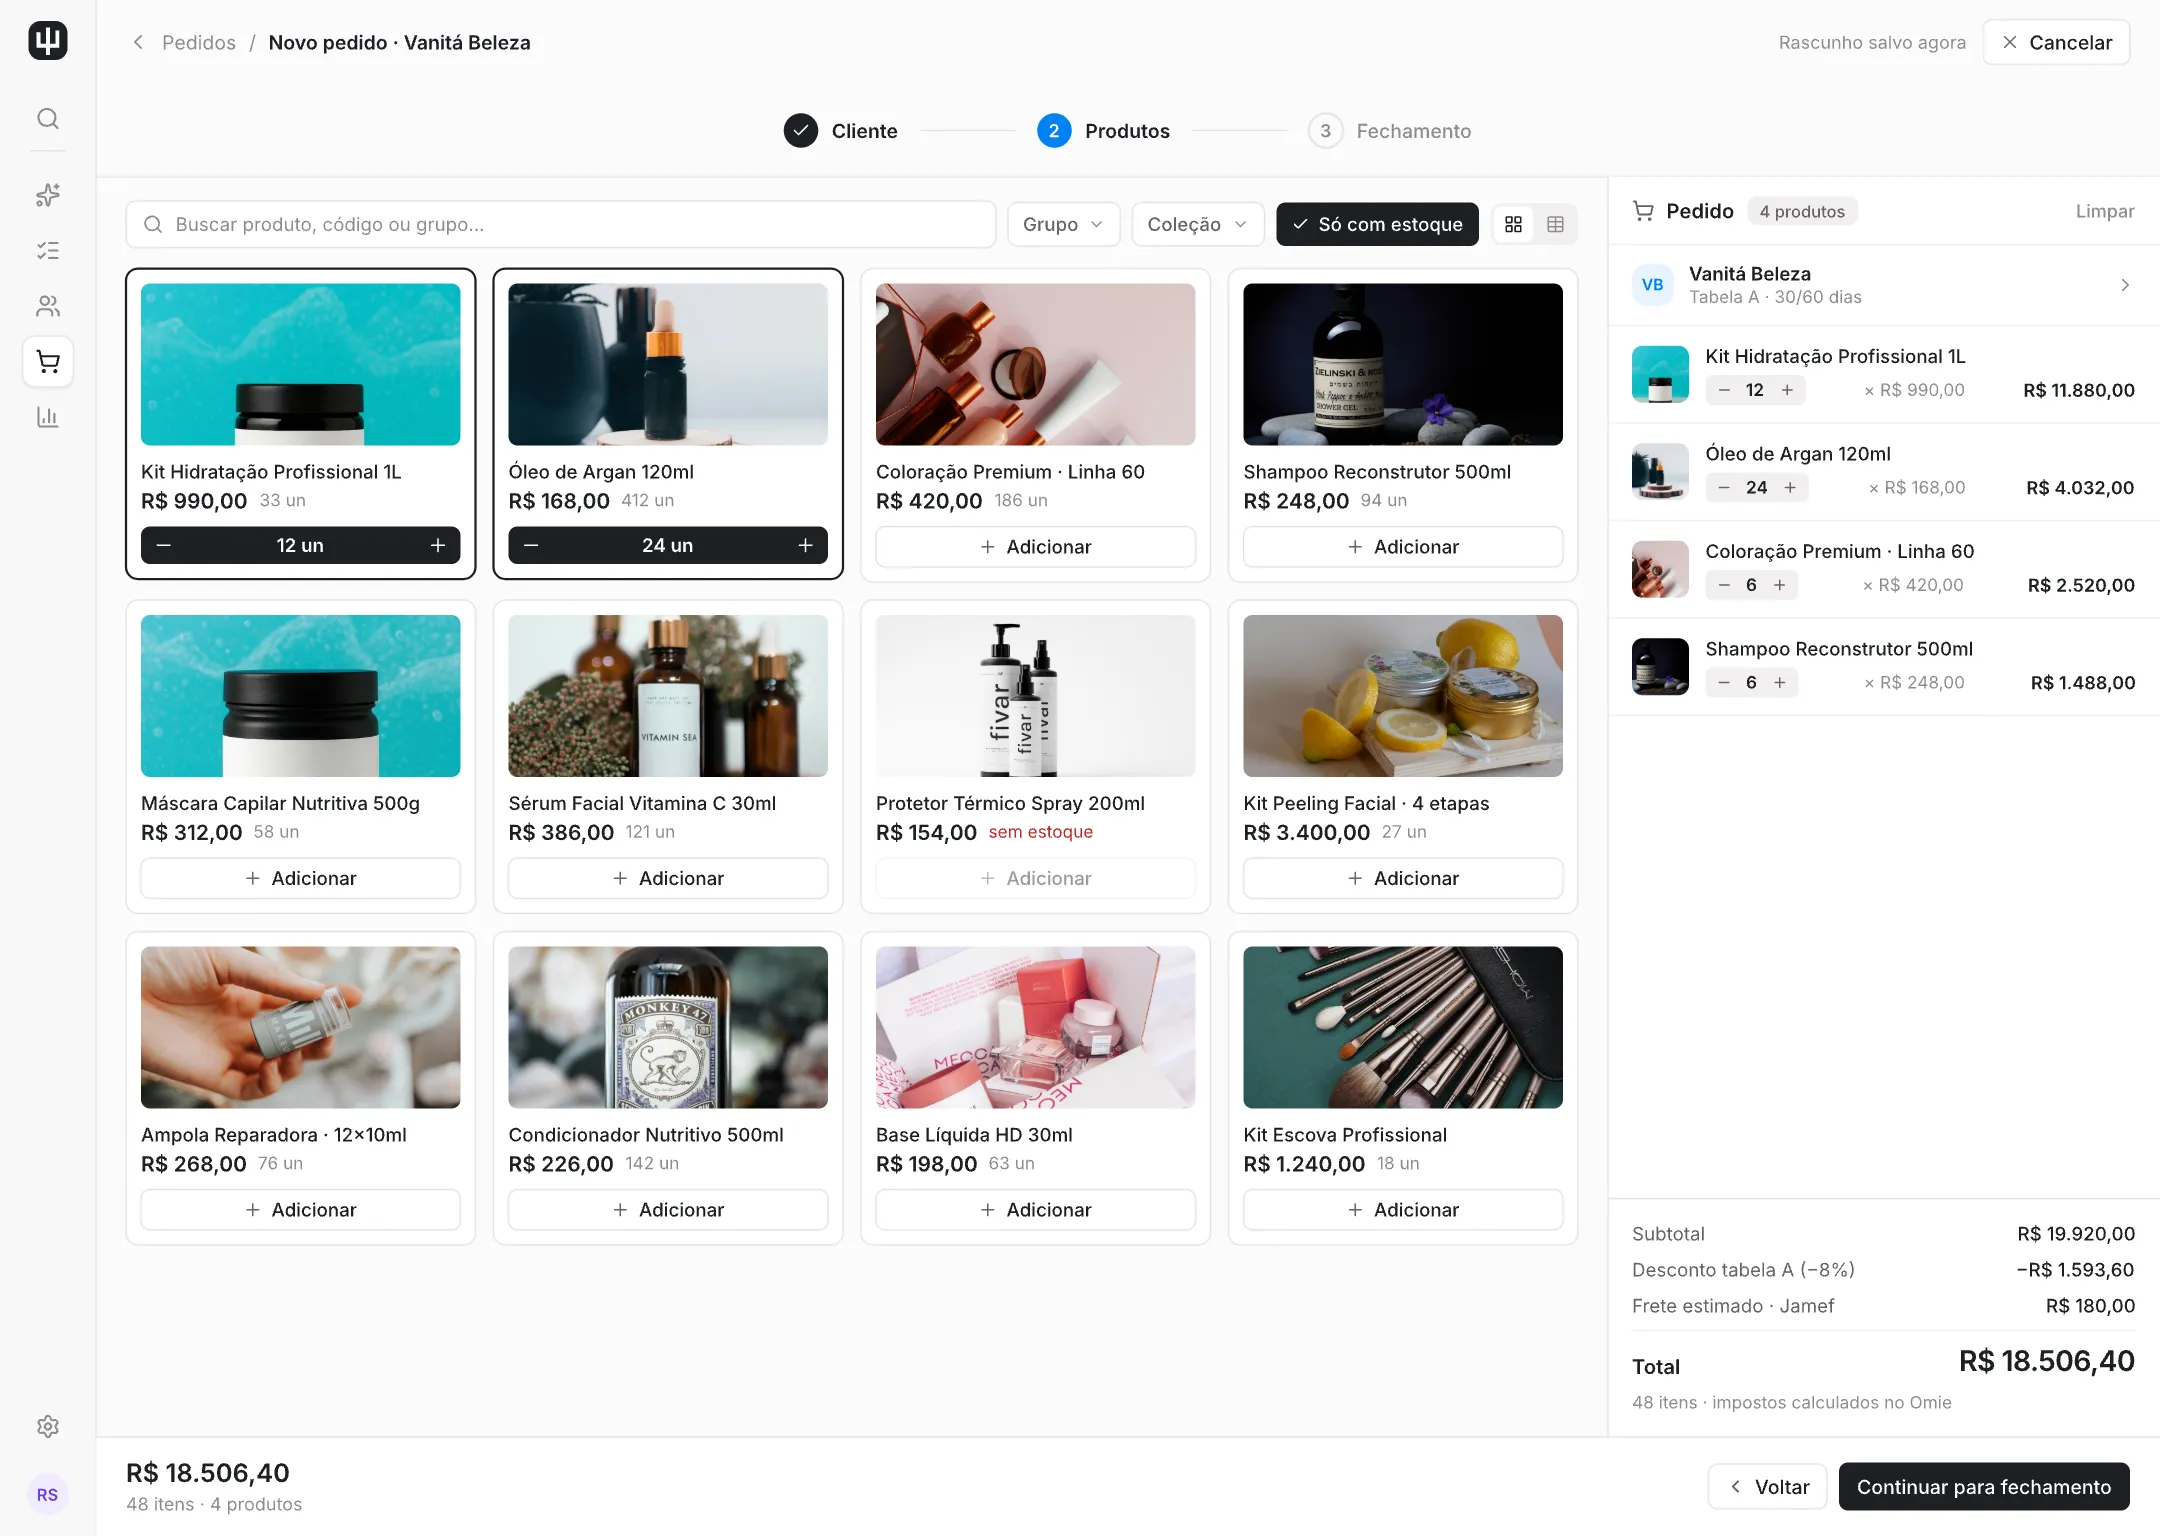Click the 4 produtos badge
The width and height of the screenshot is (2160, 1536).
1802,211
